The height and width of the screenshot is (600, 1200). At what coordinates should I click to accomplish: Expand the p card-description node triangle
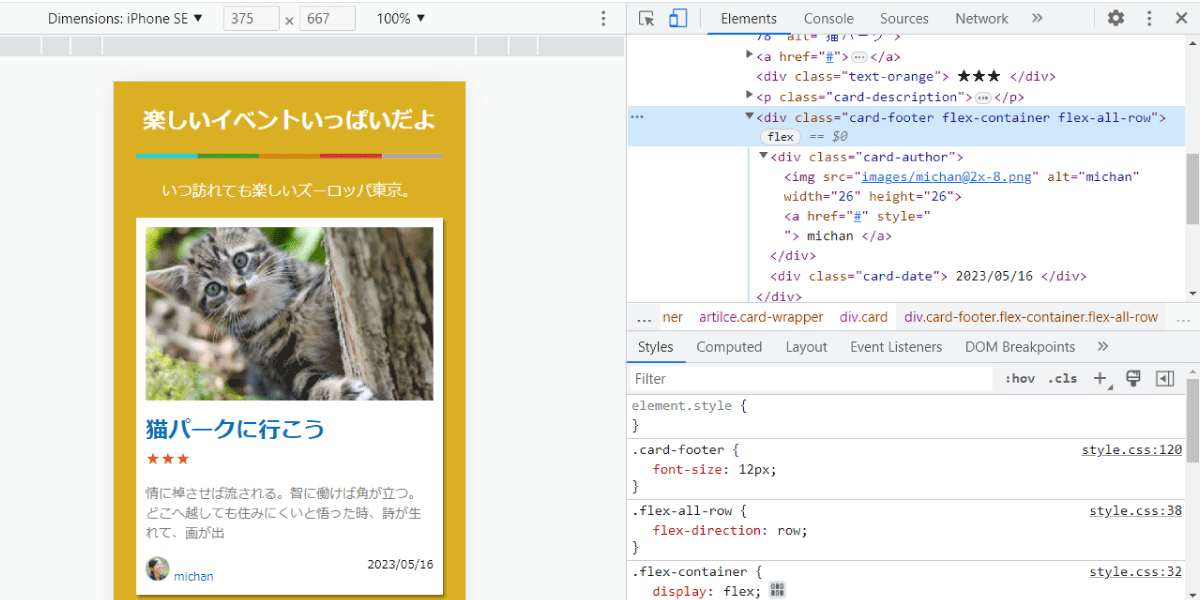point(750,96)
